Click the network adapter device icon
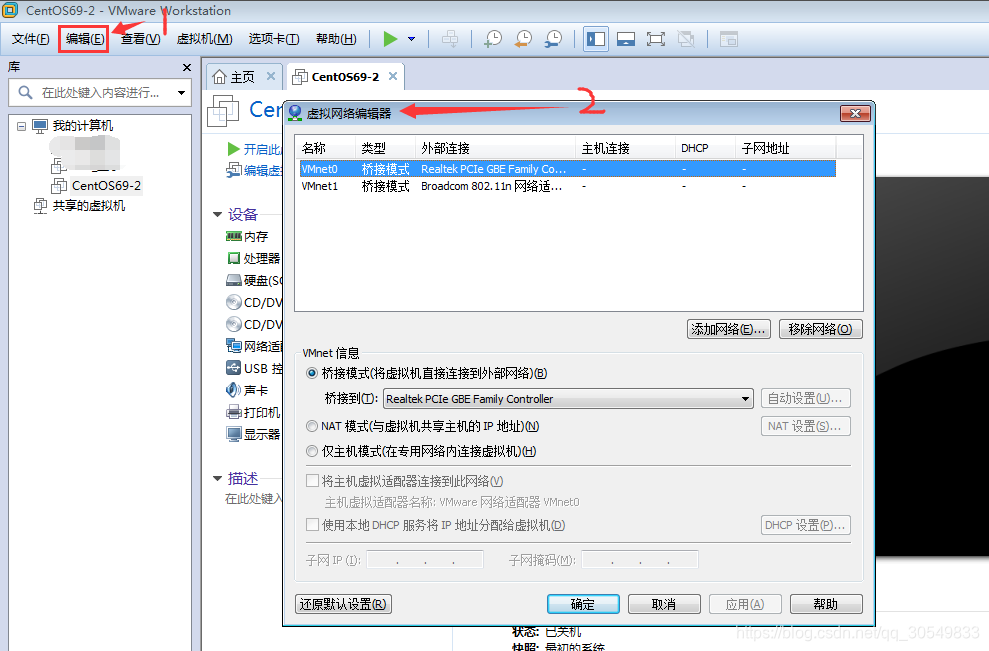 233,346
